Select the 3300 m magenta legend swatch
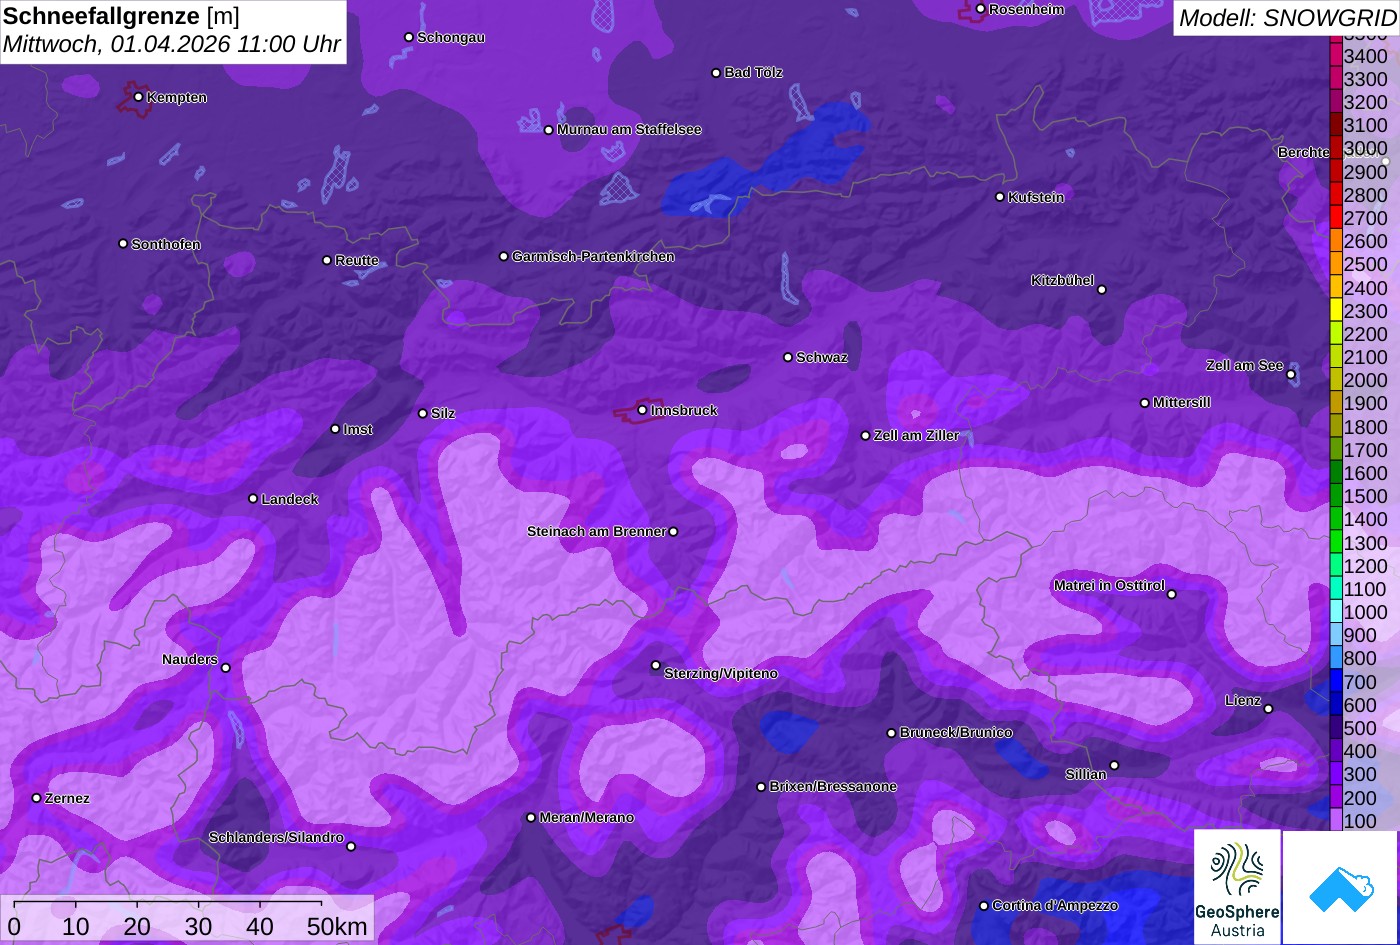Image resolution: width=1400 pixels, height=945 pixels. [1335, 79]
